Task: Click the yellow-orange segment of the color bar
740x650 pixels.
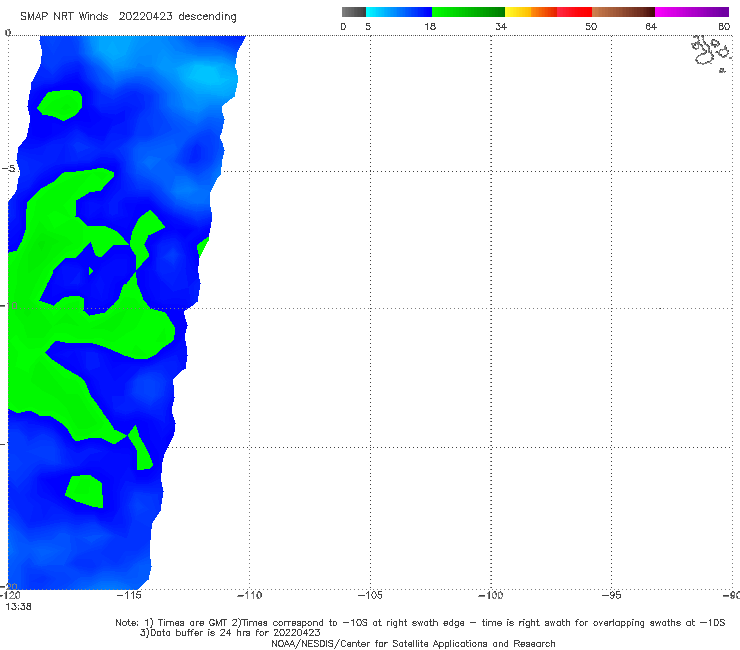Action: click(531, 12)
